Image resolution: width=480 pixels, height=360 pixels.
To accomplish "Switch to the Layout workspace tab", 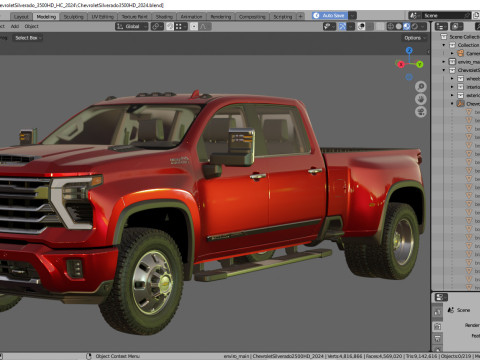I will pyautogui.click(x=21, y=16).
